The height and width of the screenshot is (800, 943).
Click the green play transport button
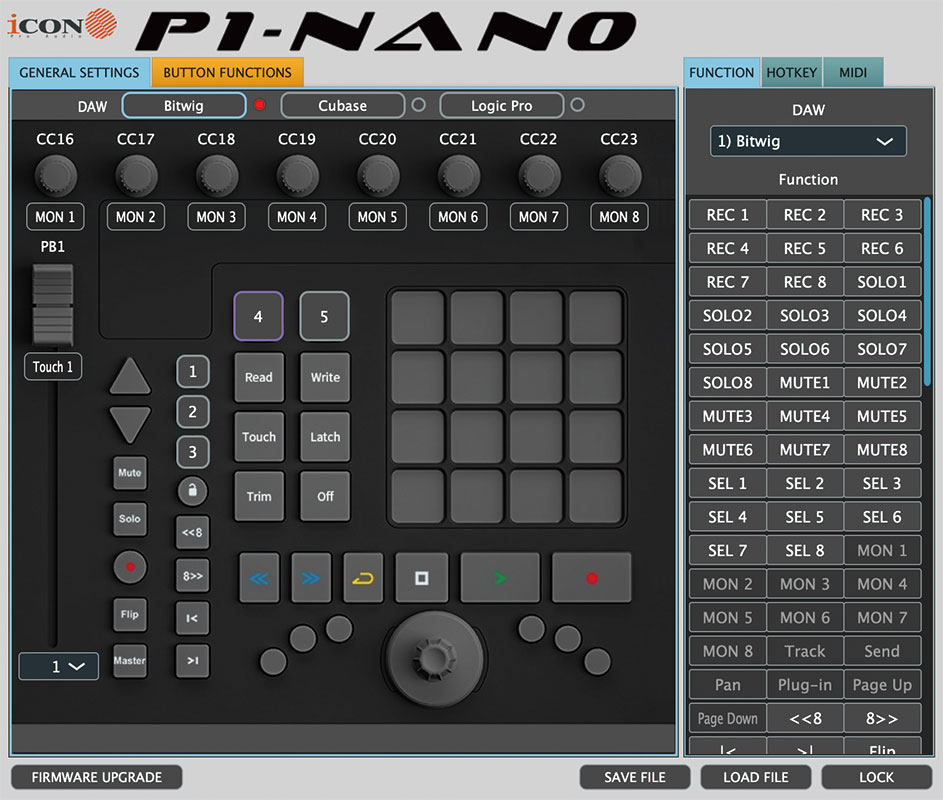point(500,578)
